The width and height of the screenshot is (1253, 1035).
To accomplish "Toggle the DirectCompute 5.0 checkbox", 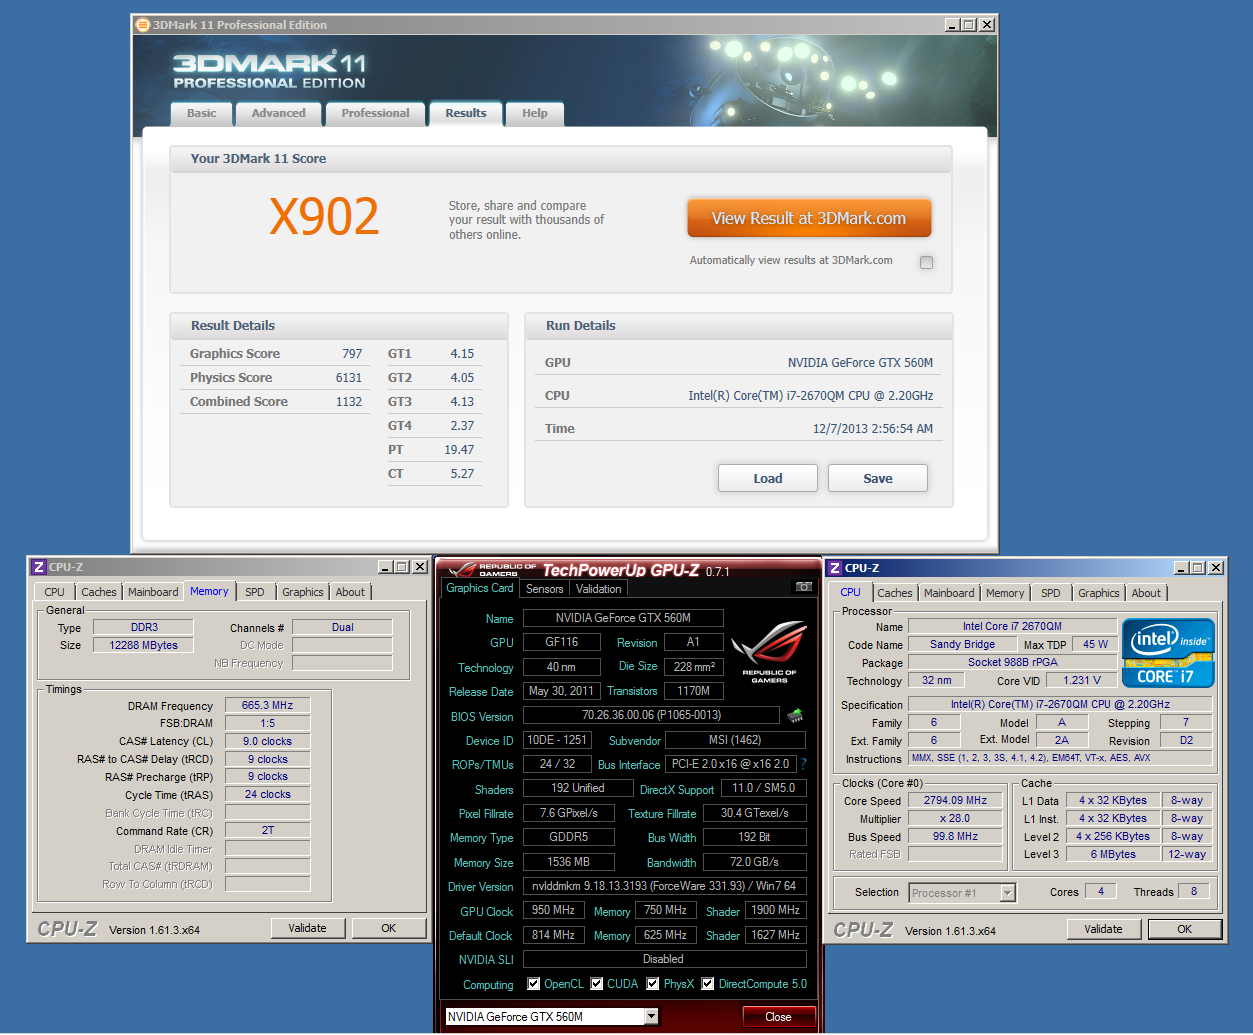I will point(708,984).
